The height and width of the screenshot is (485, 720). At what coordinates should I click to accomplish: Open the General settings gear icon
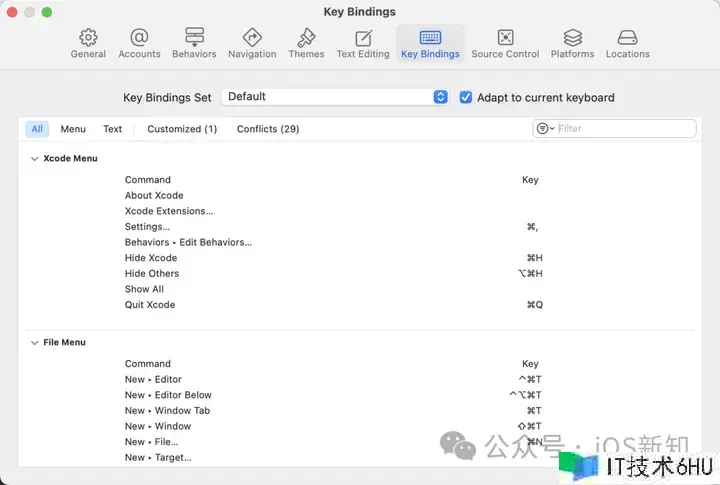tap(88, 37)
